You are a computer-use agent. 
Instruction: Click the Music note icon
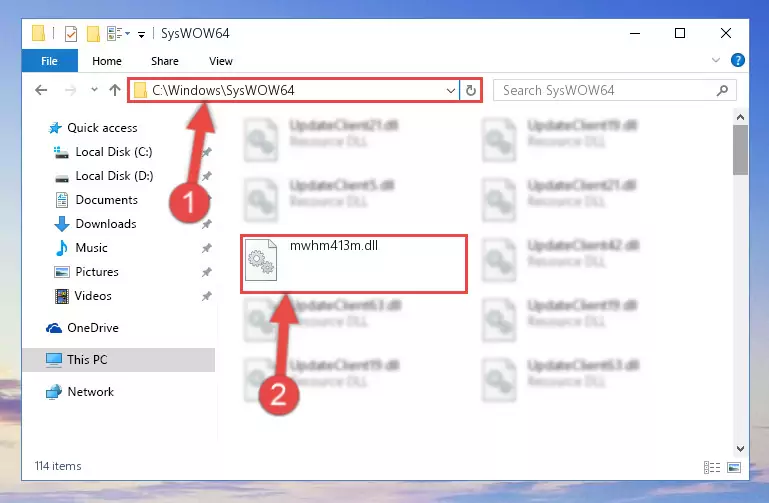(62, 248)
